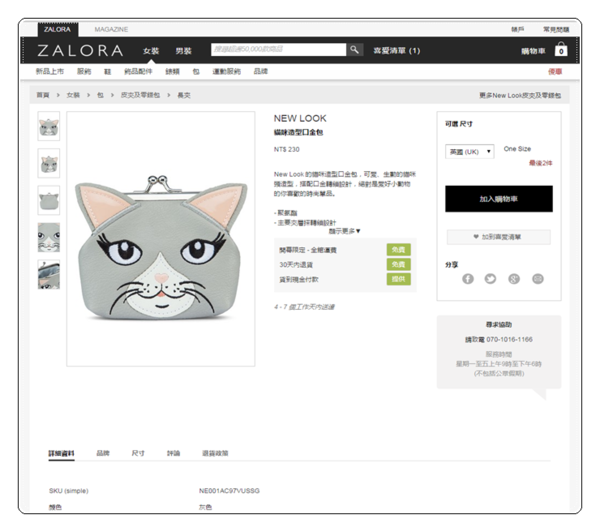Share the product by email icon
Viewport: 600px width, 532px height.
[x=538, y=279]
